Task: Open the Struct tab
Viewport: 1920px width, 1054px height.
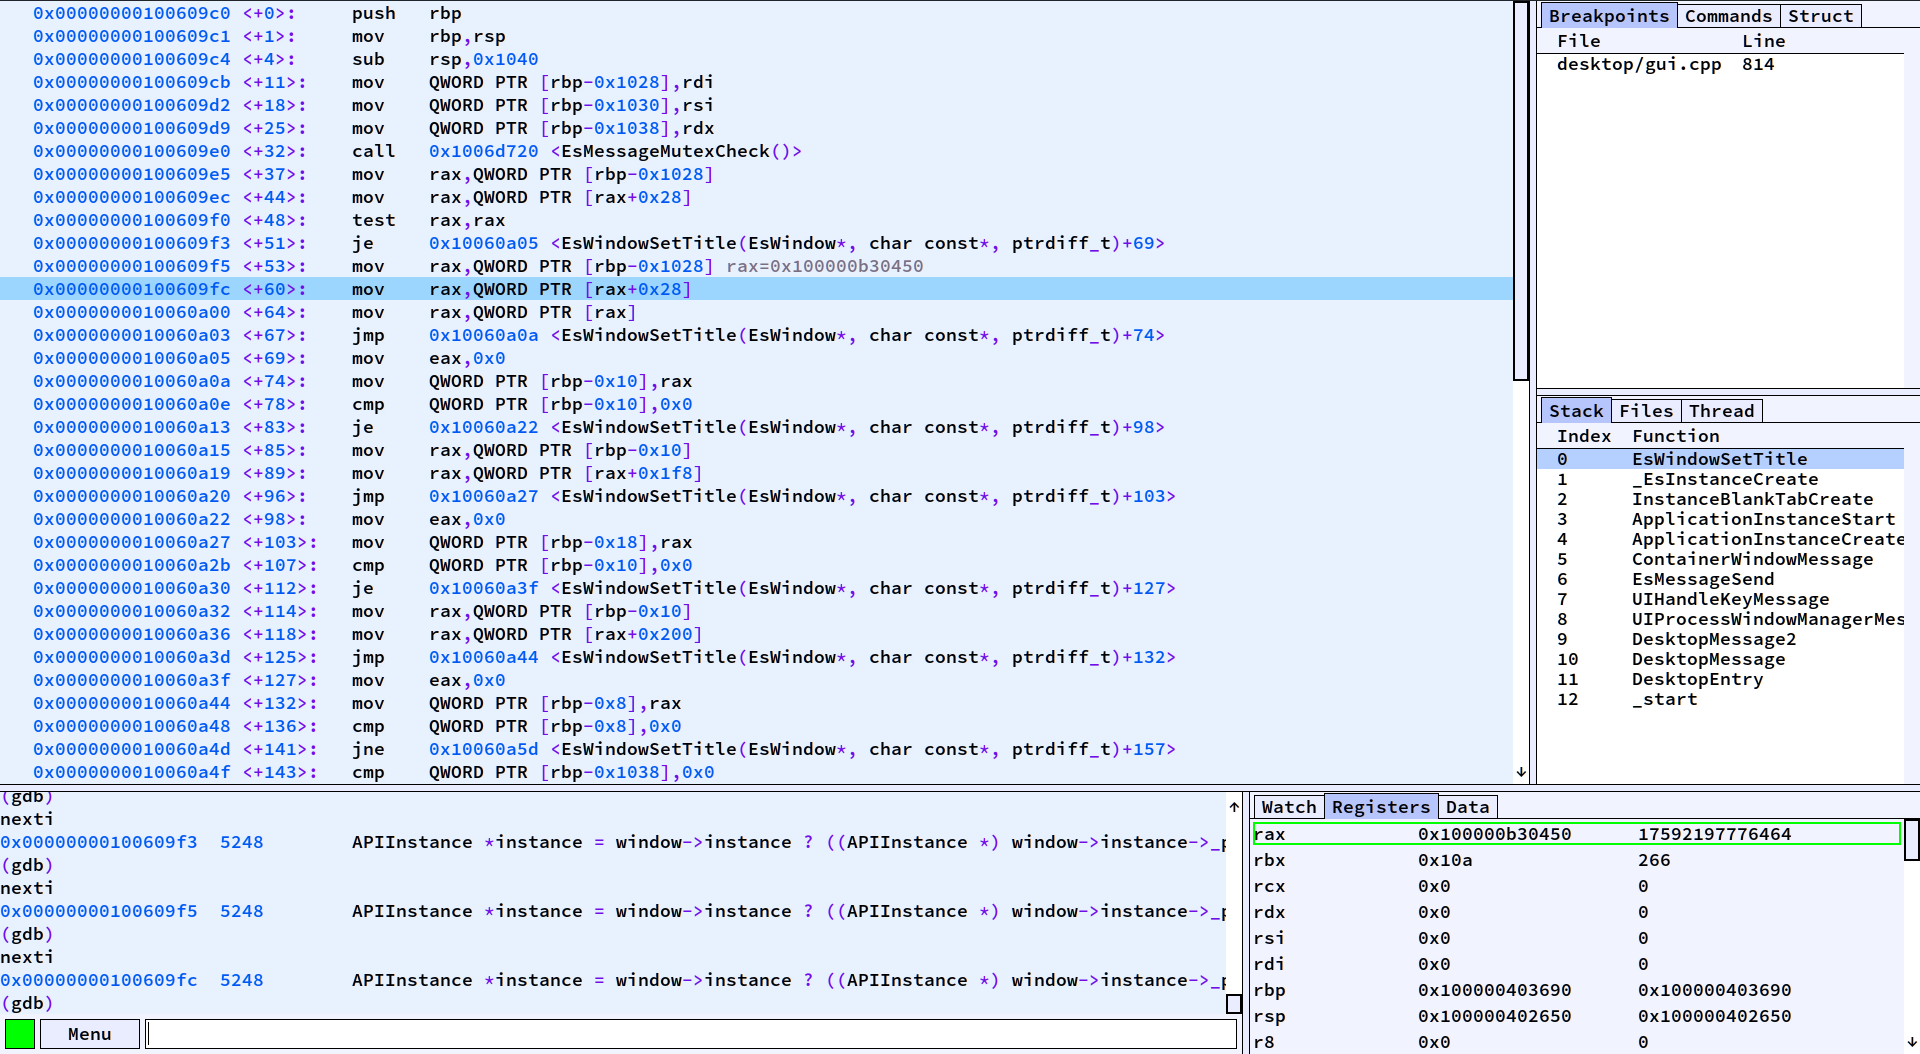Action: 1820,16
